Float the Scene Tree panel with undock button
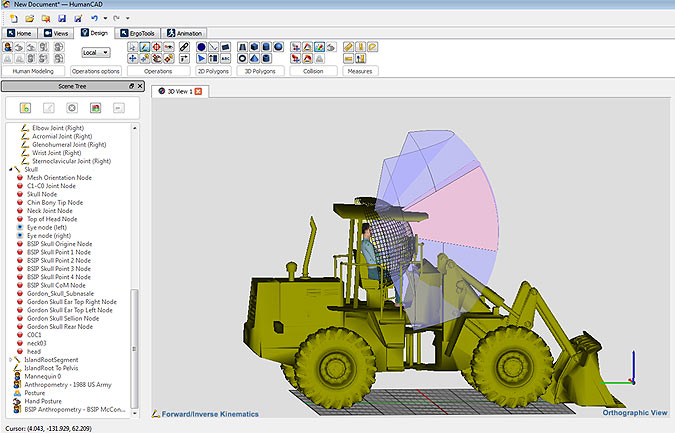The image size is (675, 434). [132, 87]
